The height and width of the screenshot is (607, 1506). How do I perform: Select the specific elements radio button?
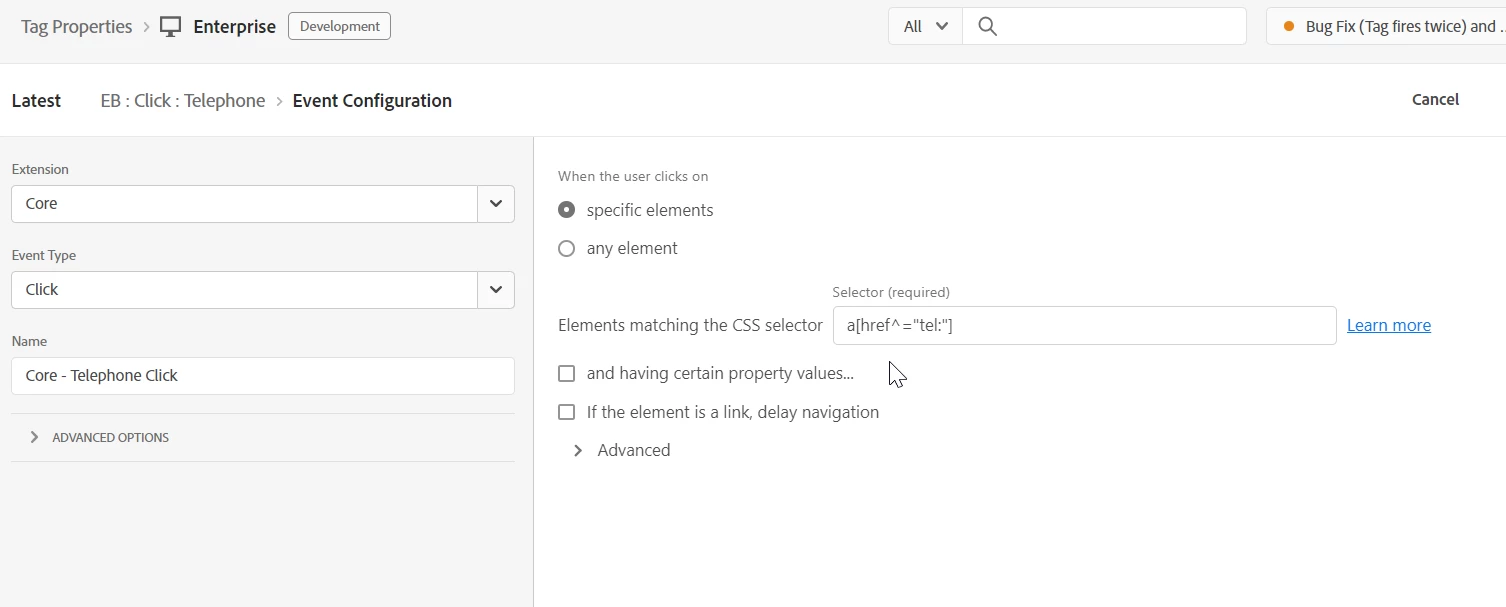(567, 210)
